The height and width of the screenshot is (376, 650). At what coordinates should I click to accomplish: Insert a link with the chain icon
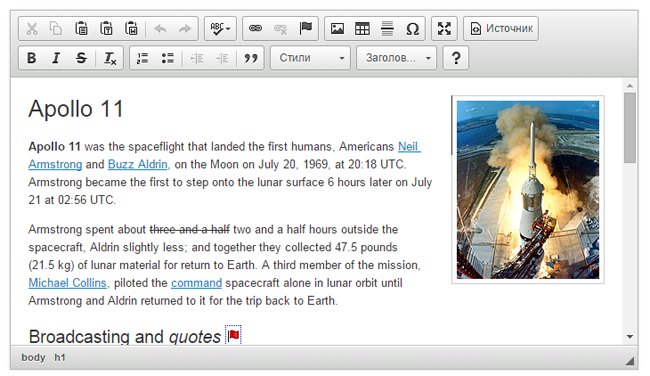click(x=255, y=29)
